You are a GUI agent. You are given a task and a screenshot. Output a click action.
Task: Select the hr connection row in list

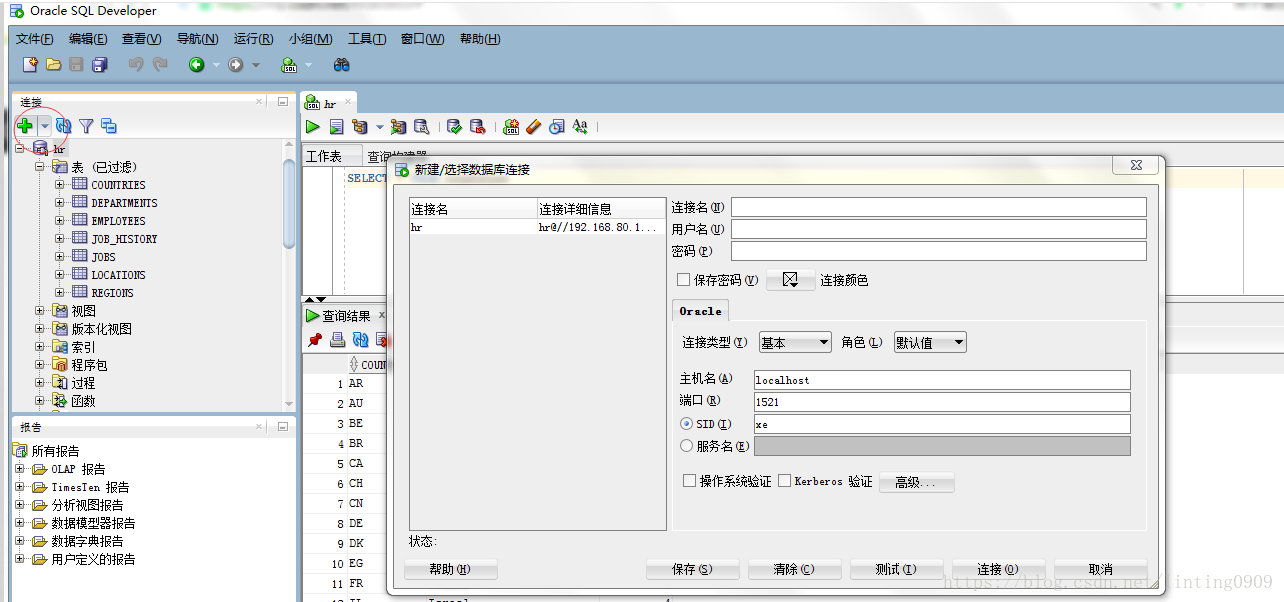click(x=537, y=227)
